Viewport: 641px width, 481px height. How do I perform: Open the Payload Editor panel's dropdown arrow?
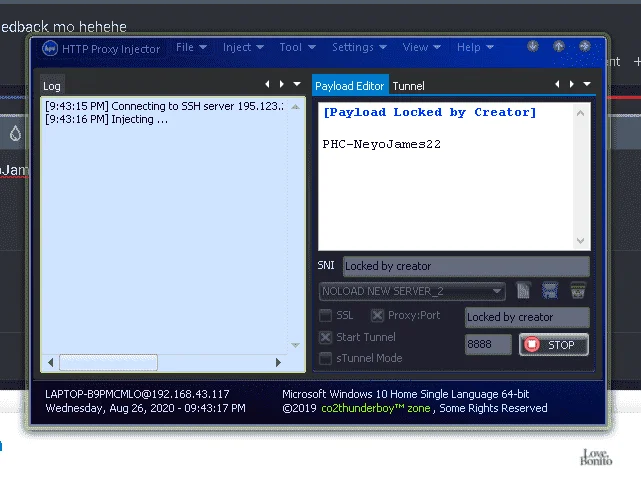pyautogui.click(x=587, y=84)
